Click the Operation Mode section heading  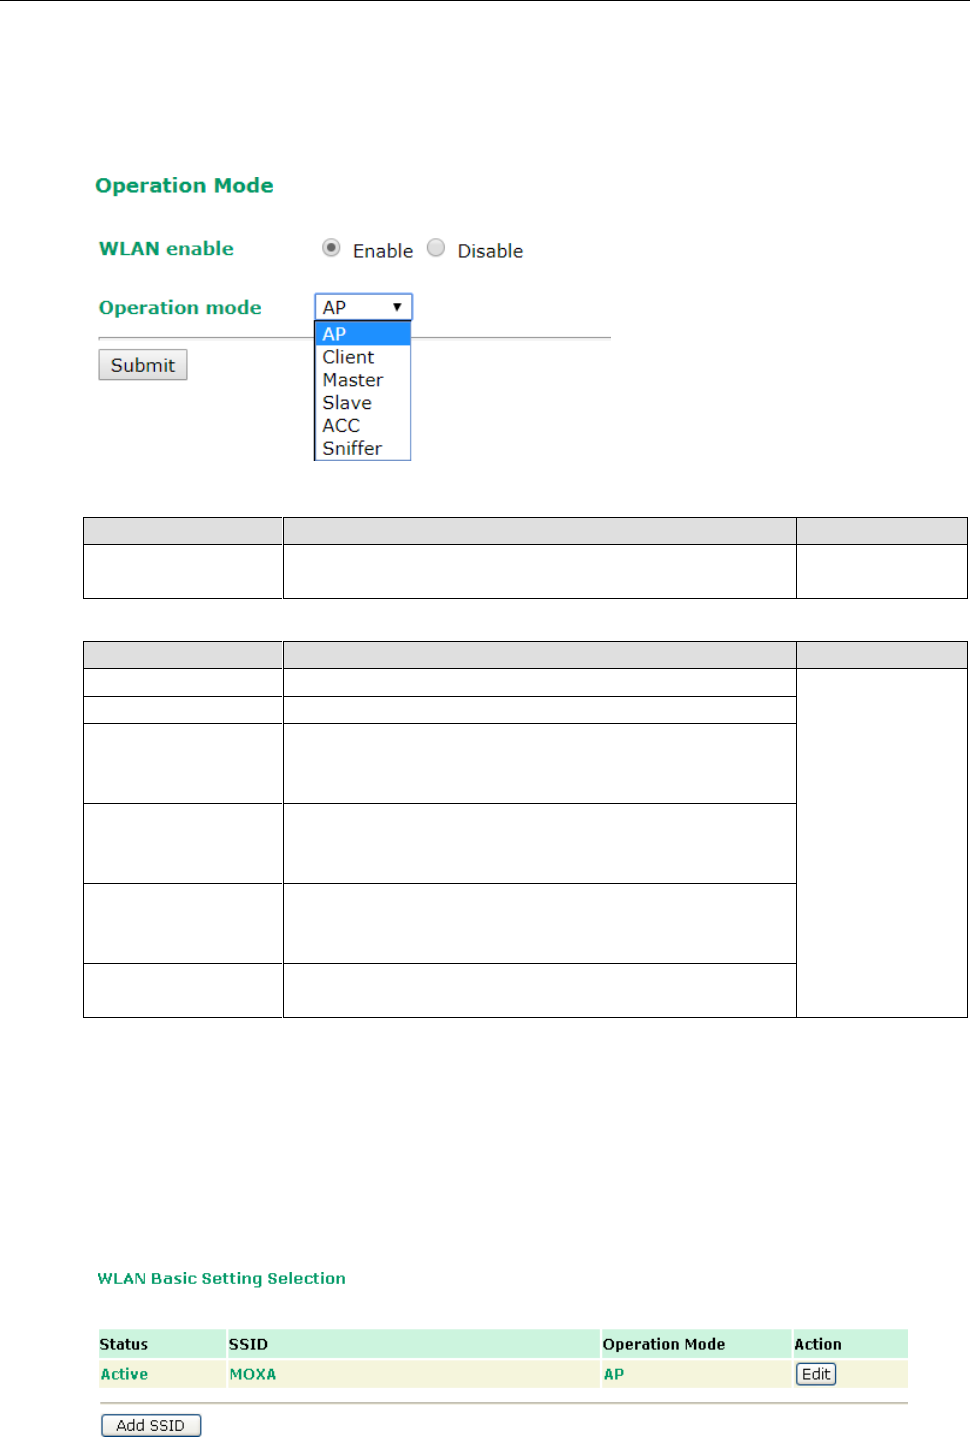pos(184,185)
